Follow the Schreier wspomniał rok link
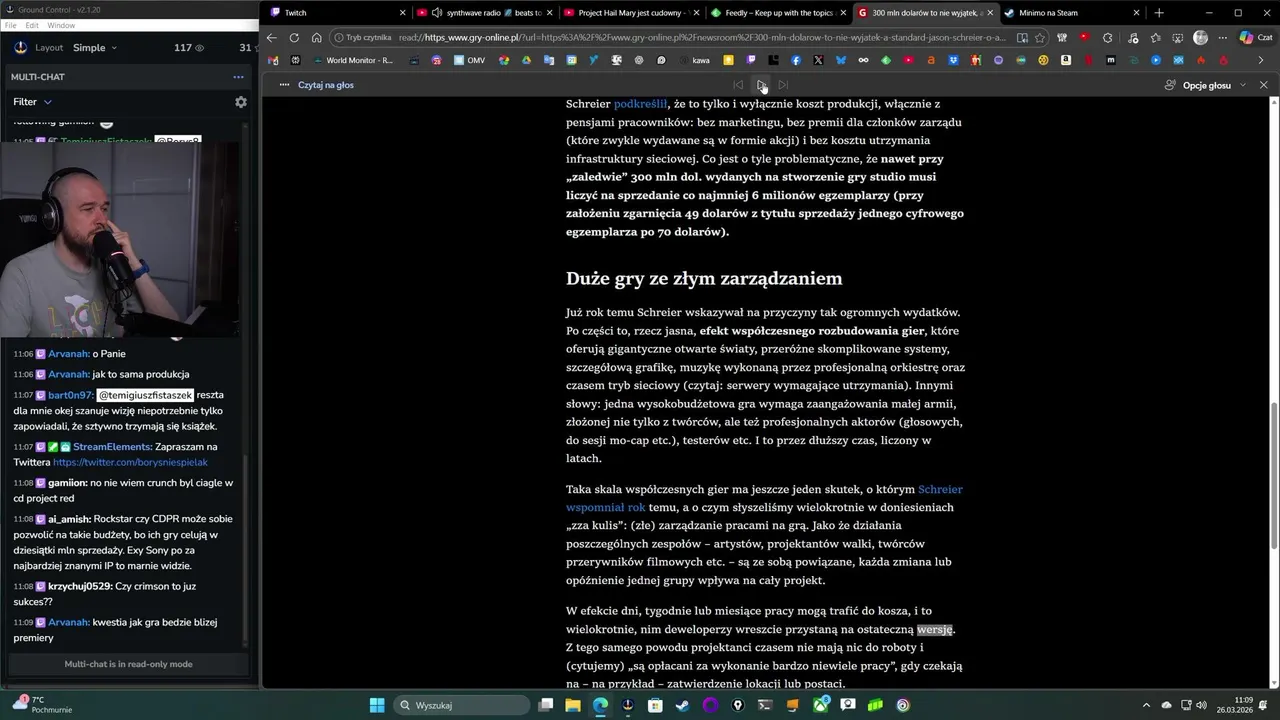 (x=764, y=498)
